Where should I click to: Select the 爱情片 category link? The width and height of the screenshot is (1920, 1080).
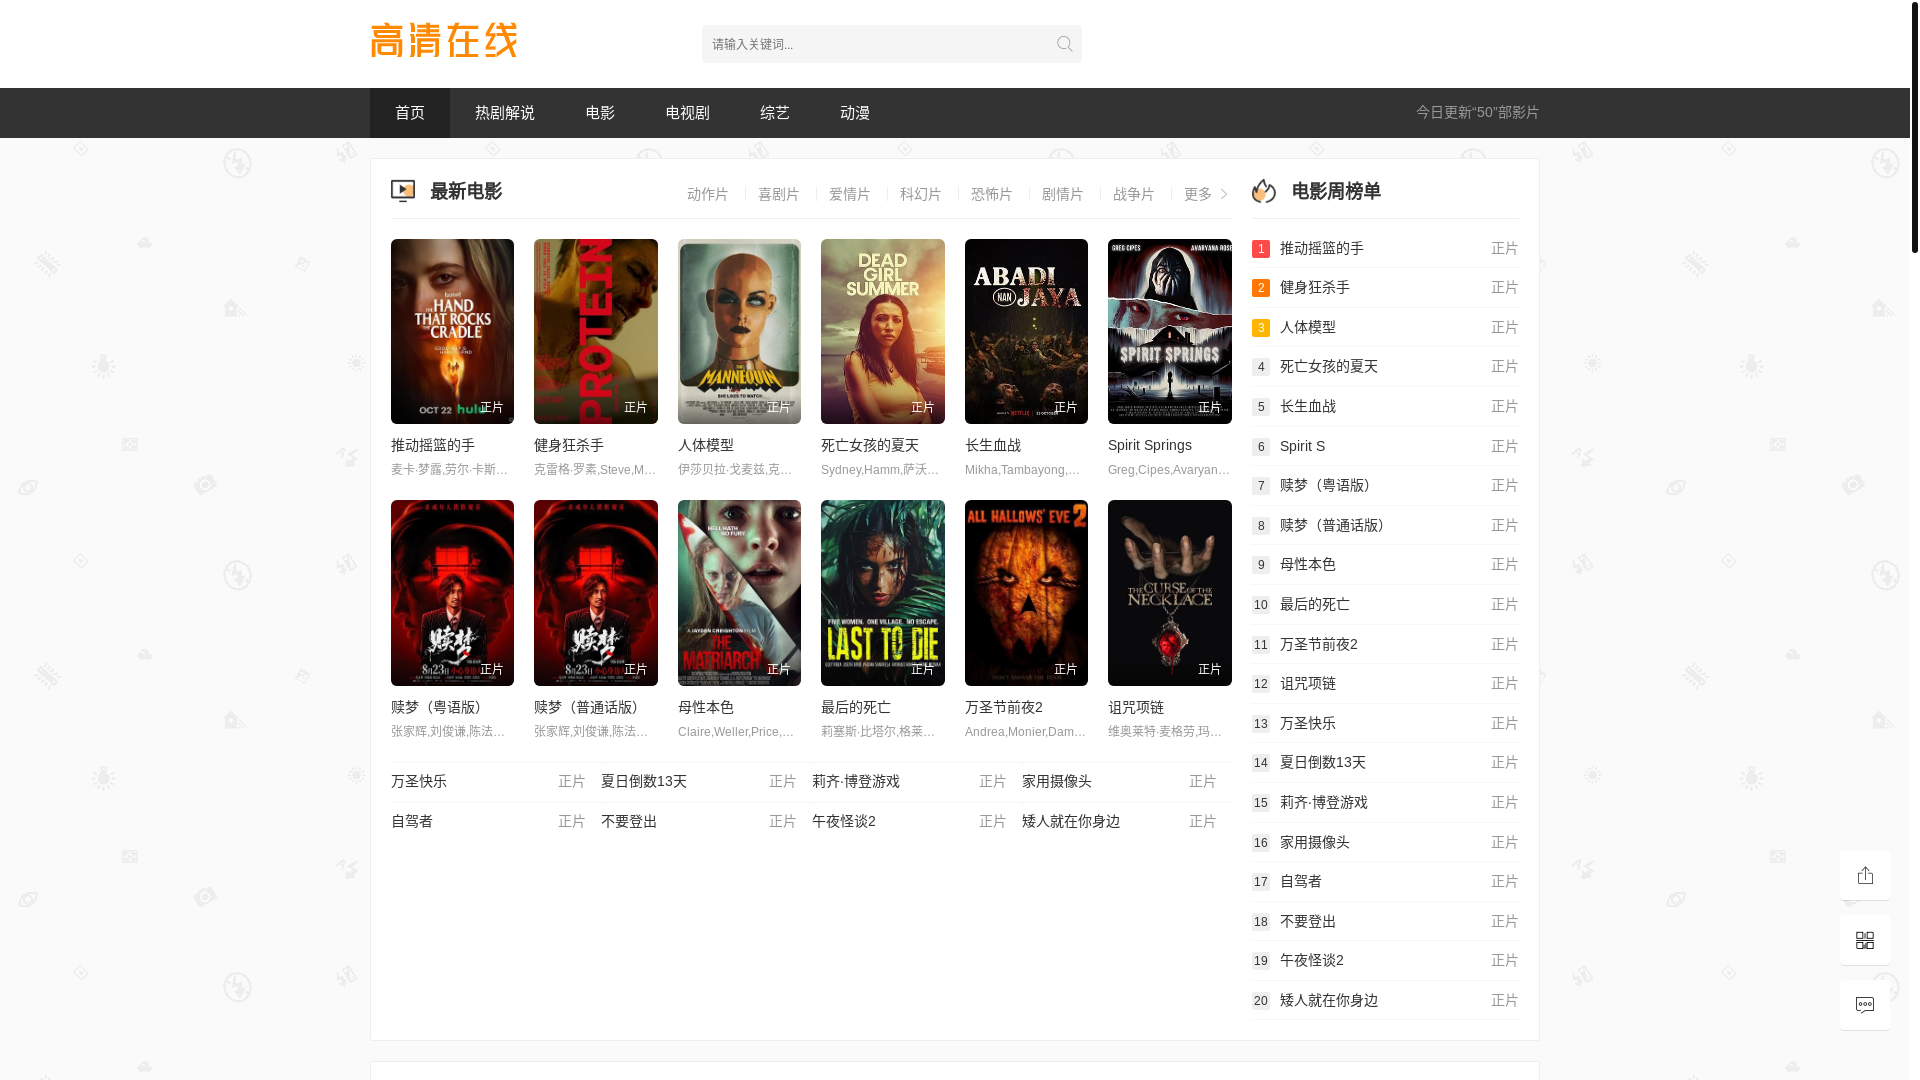point(850,194)
